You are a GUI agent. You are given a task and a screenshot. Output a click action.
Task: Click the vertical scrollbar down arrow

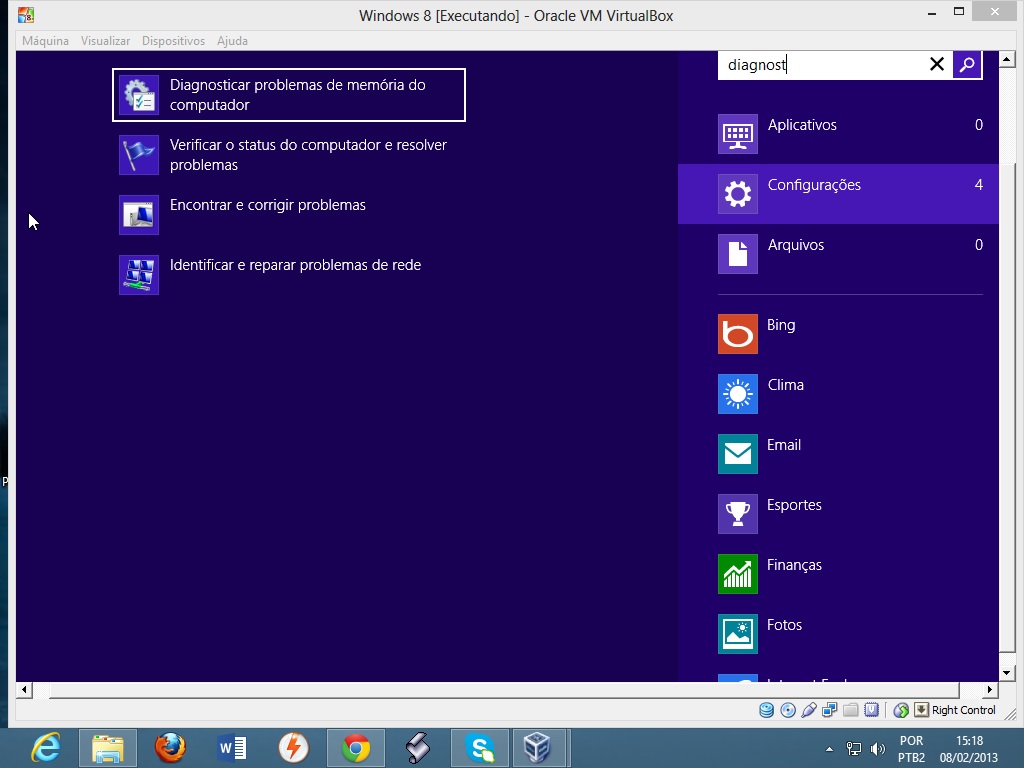pos(1006,673)
